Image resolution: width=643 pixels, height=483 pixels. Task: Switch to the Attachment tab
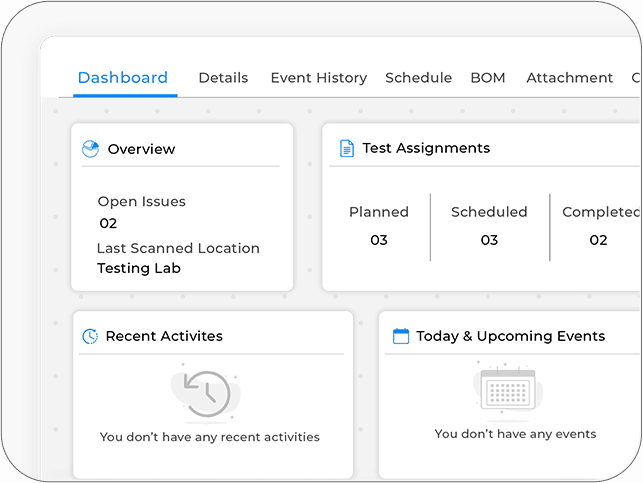[569, 78]
